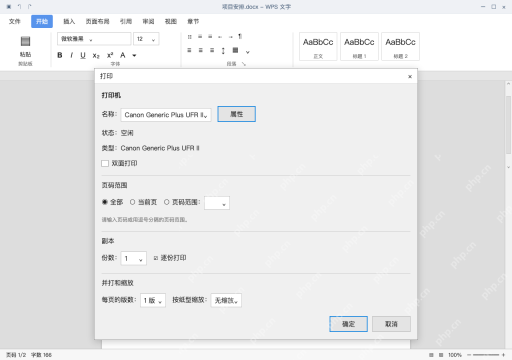Increase paragraph indent with the right-arrow icon
The height and width of the screenshot is (360, 512).
(x=230, y=37)
